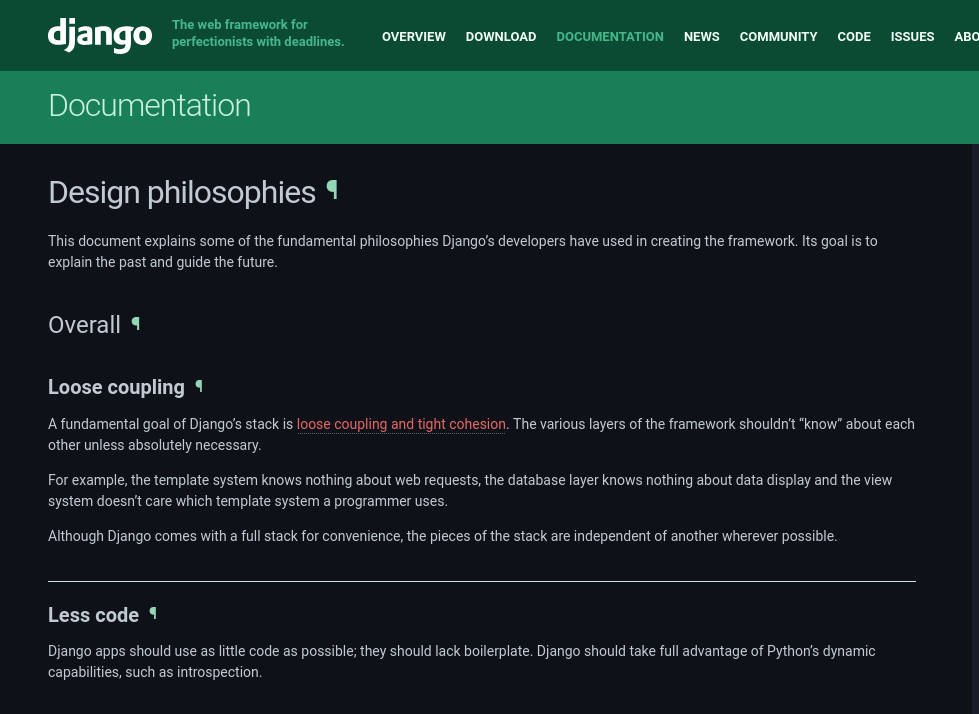Image resolution: width=979 pixels, height=714 pixels.
Task: Open the Code nav item
Action: [x=853, y=37]
